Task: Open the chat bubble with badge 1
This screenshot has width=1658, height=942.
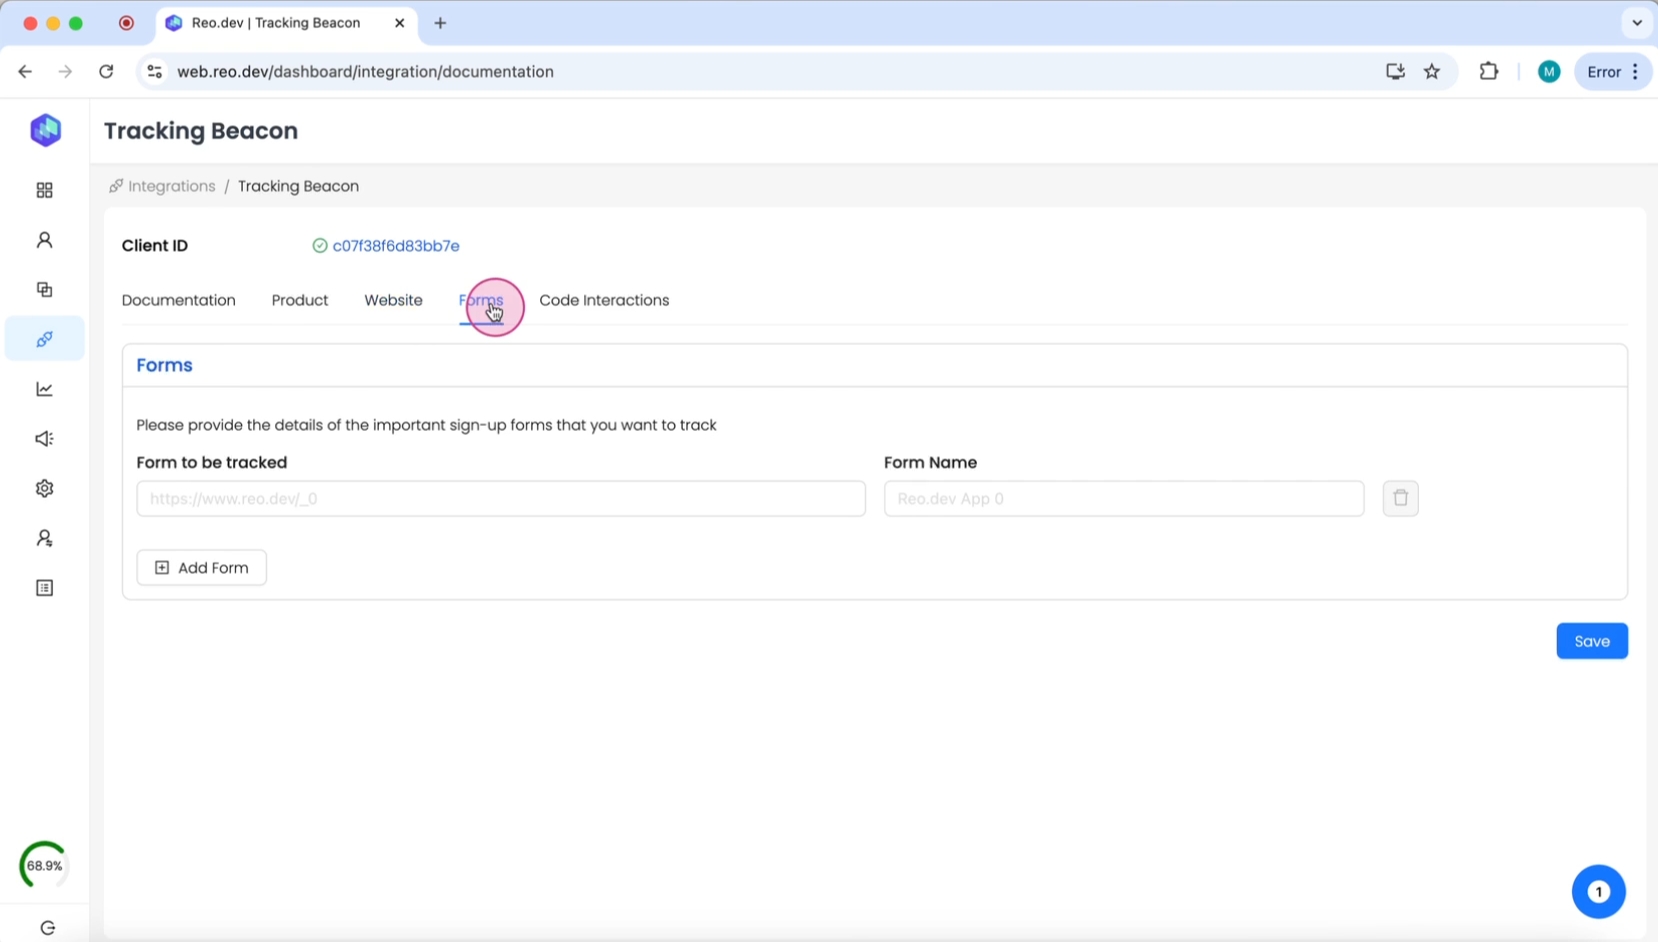Action: [x=1598, y=891]
